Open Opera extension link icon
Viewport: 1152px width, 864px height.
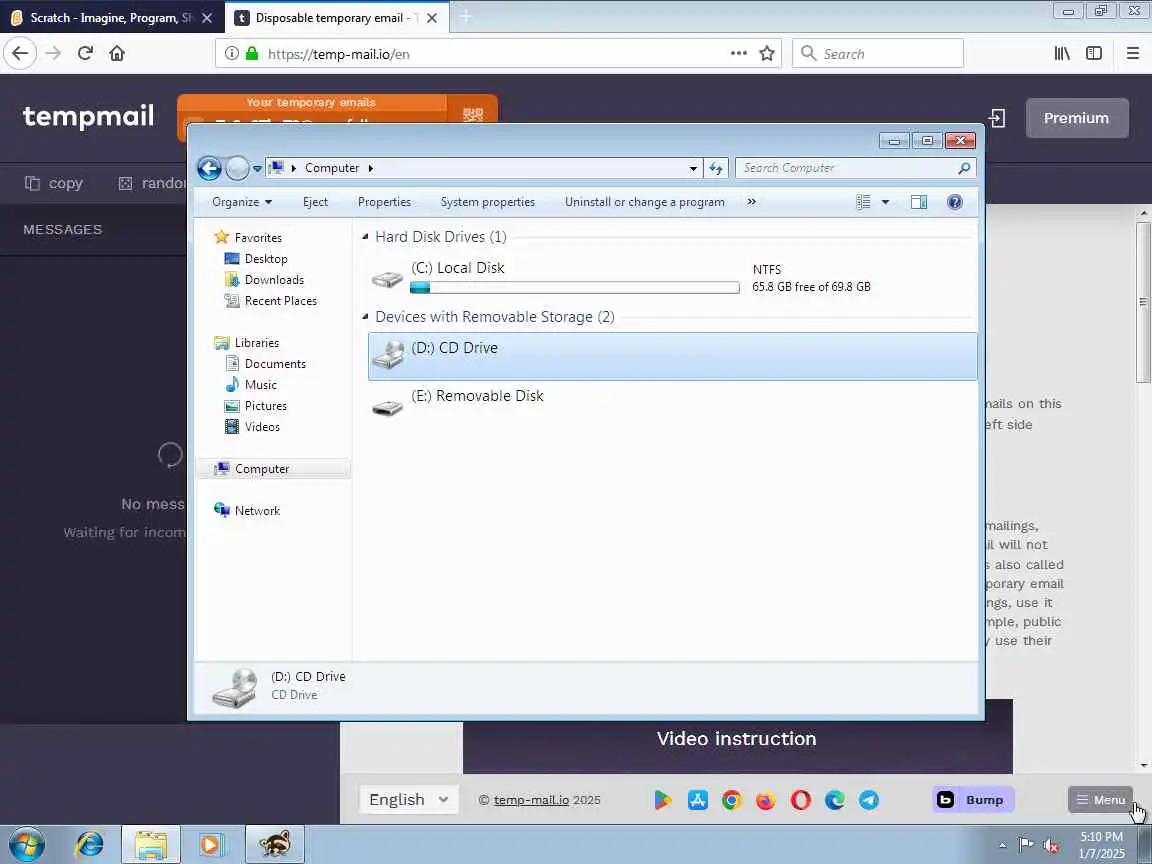(x=801, y=800)
